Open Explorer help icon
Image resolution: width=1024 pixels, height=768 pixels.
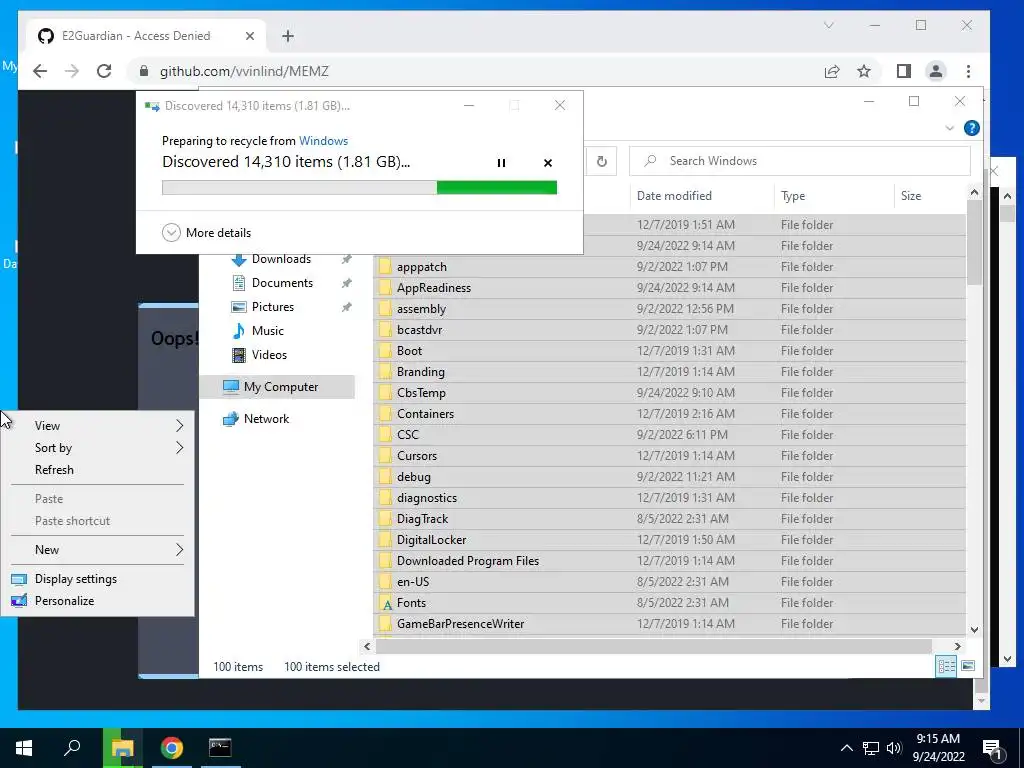pos(972,128)
